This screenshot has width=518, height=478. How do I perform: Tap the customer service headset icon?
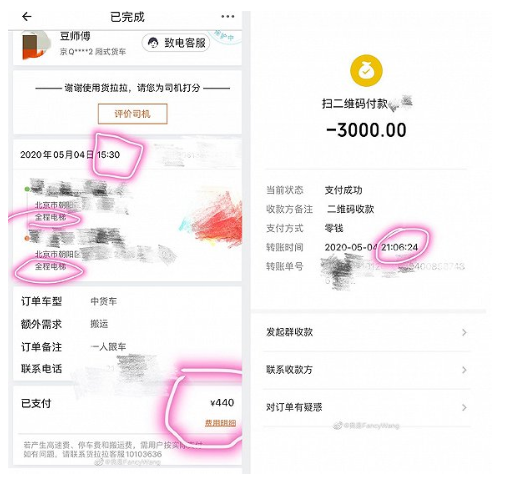(153, 43)
